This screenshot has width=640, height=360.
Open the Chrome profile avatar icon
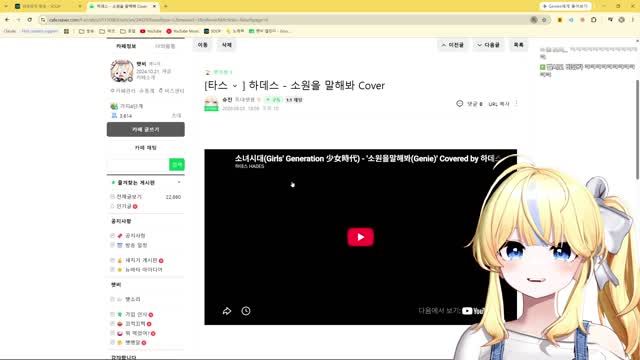click(x=622, y=20)
